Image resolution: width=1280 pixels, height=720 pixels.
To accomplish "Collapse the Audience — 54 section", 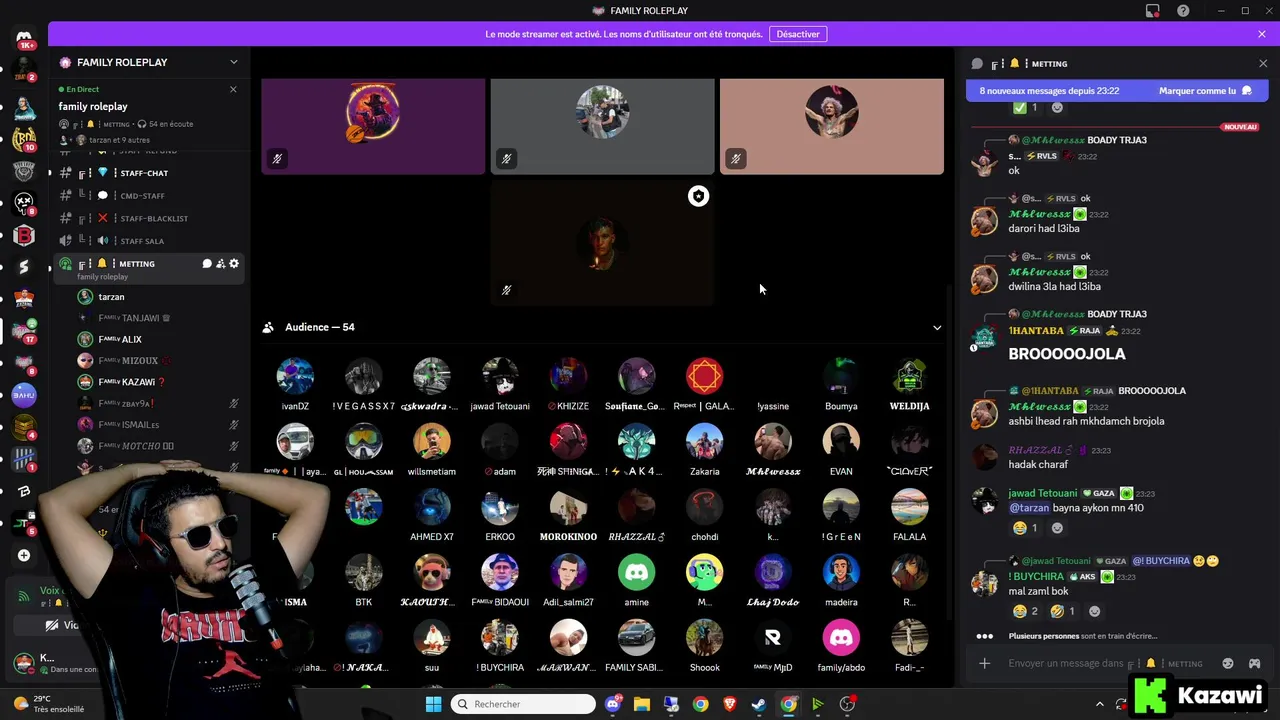I will (937, 327).
